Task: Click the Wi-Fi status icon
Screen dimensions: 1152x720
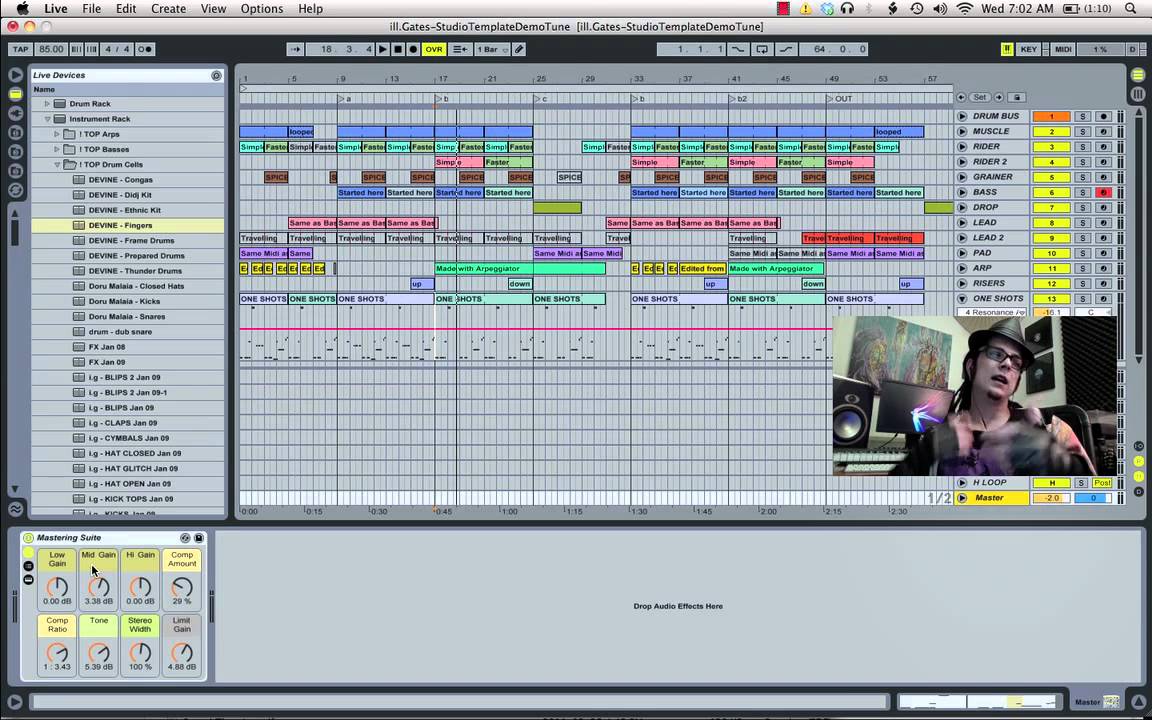Action: (965, 9)
